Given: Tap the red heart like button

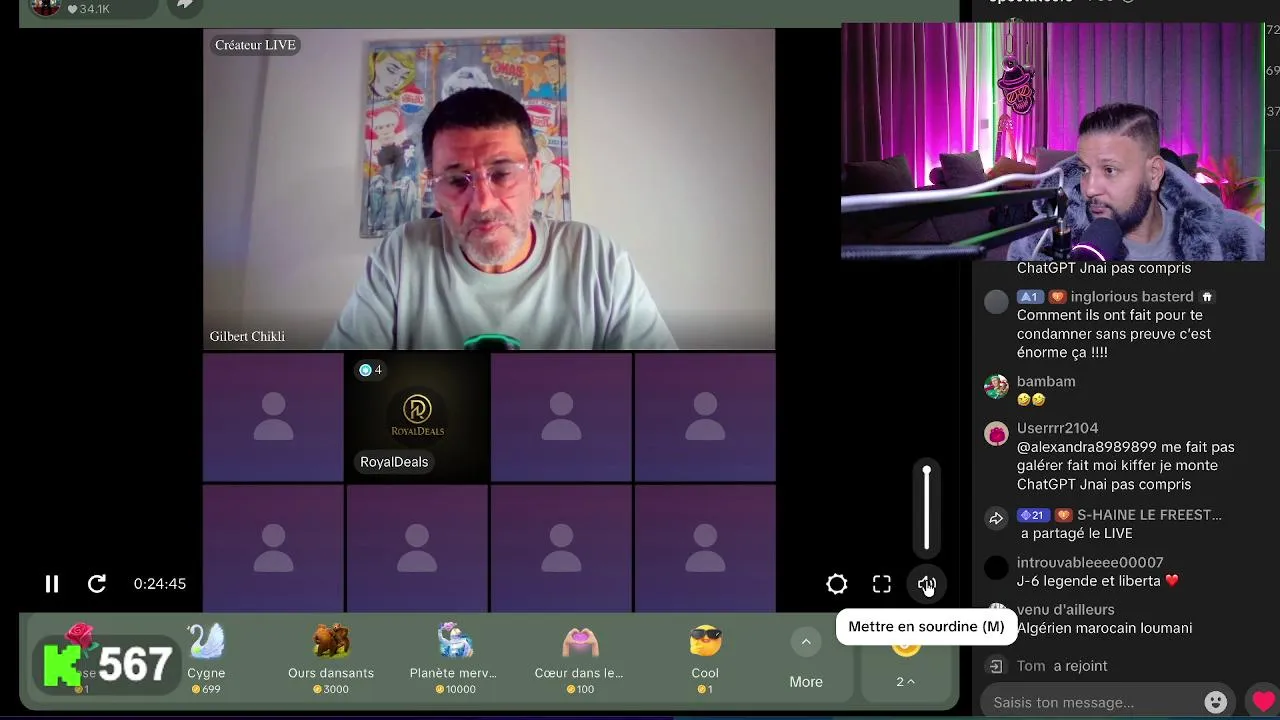Looking at the screenshot, I should [1264, 702].
